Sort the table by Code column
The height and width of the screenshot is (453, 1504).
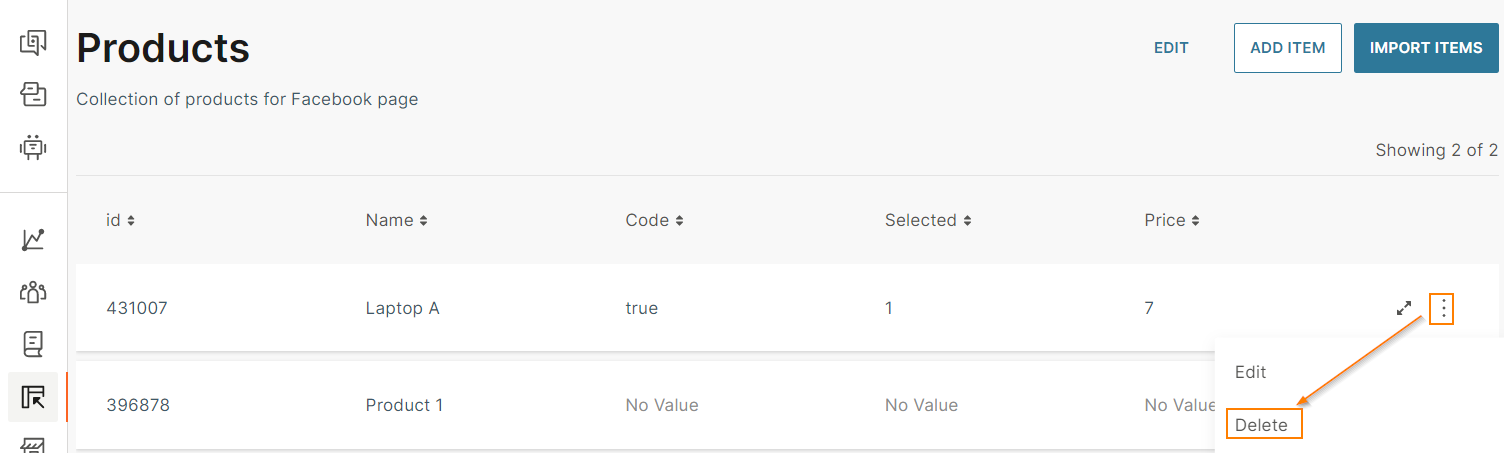[x=654, y=220]
